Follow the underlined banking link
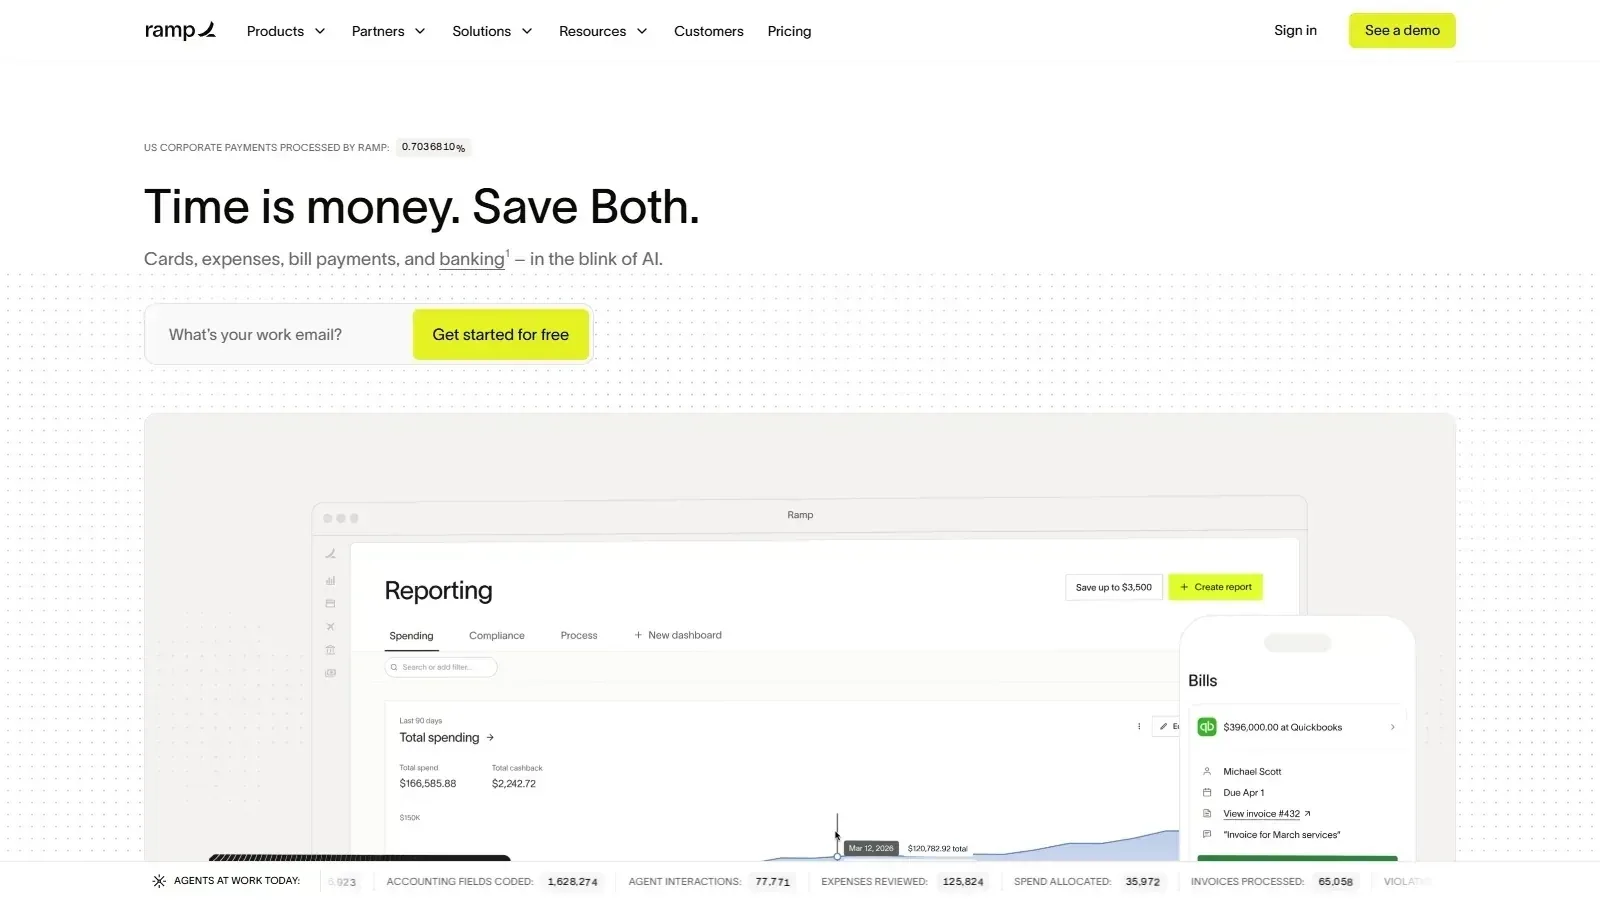 point(472,259)
